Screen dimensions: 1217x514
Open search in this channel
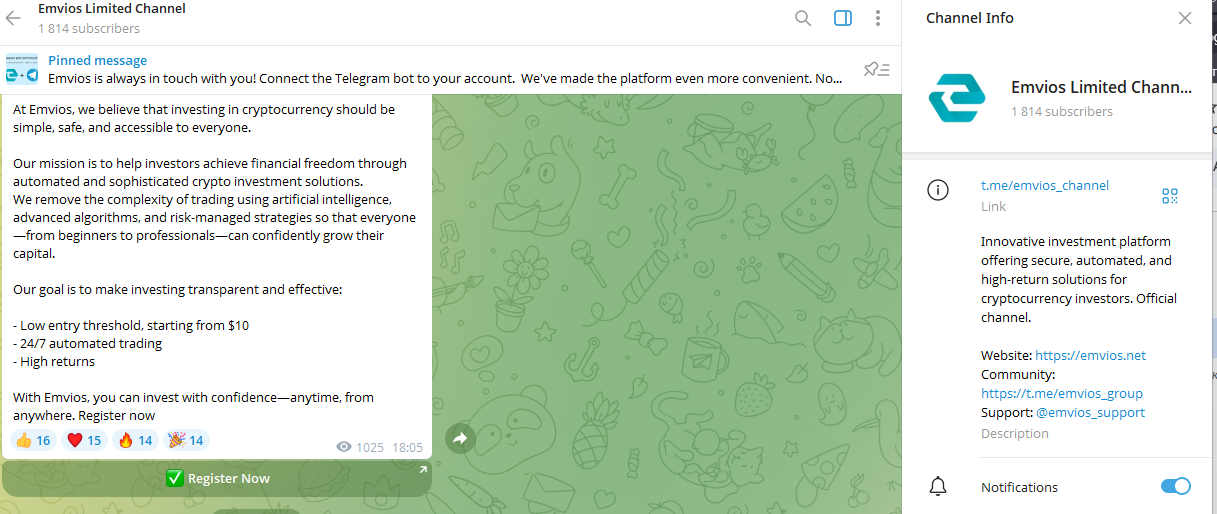coord(803,18)
